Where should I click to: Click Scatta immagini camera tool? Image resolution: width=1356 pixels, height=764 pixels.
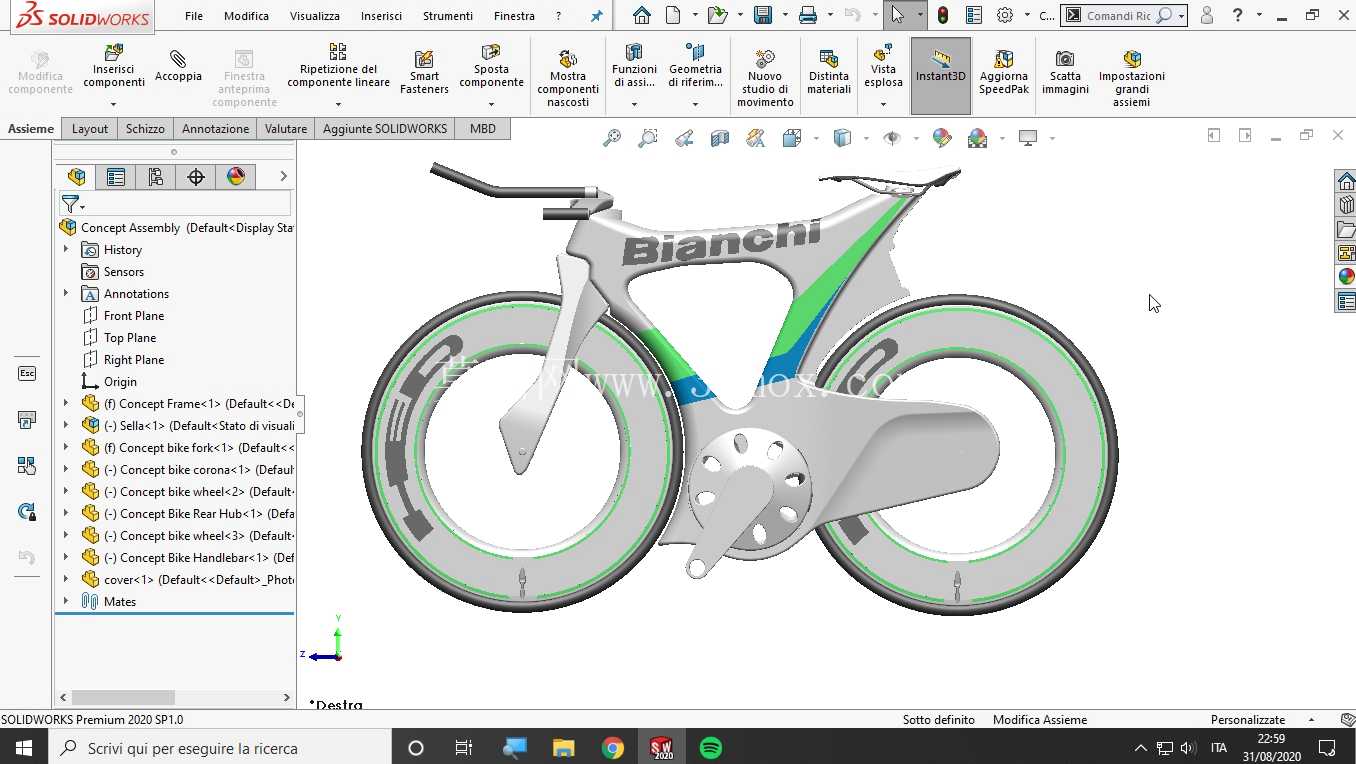point(1065,73)
